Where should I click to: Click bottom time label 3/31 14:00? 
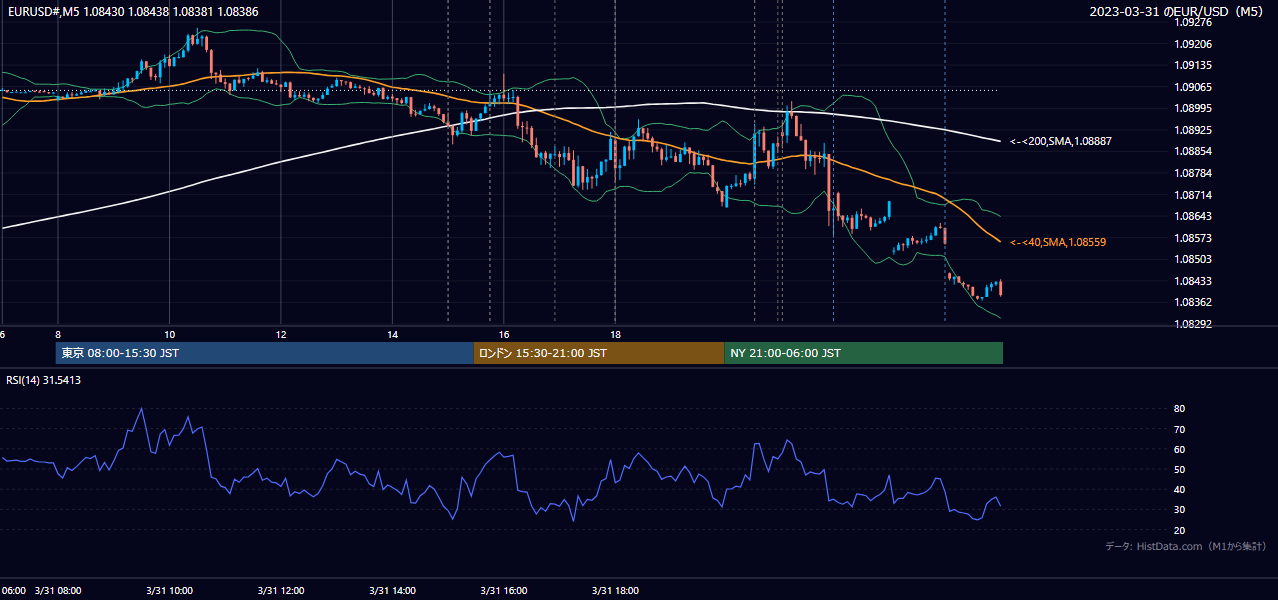click(x=393, y=590)
